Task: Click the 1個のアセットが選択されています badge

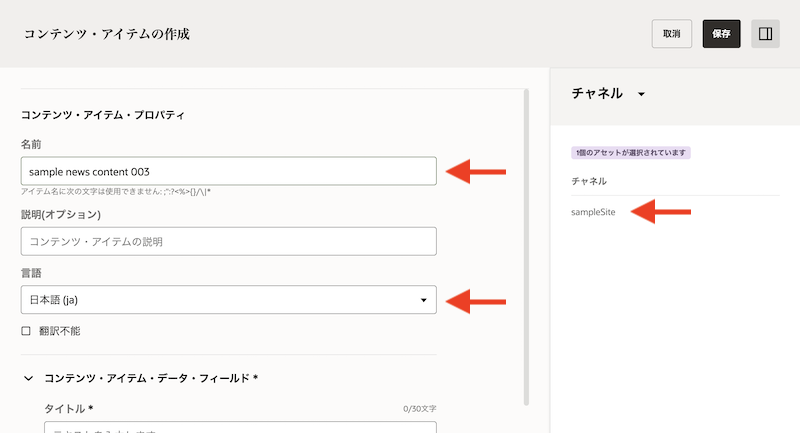Action: [x=631, y=153]
